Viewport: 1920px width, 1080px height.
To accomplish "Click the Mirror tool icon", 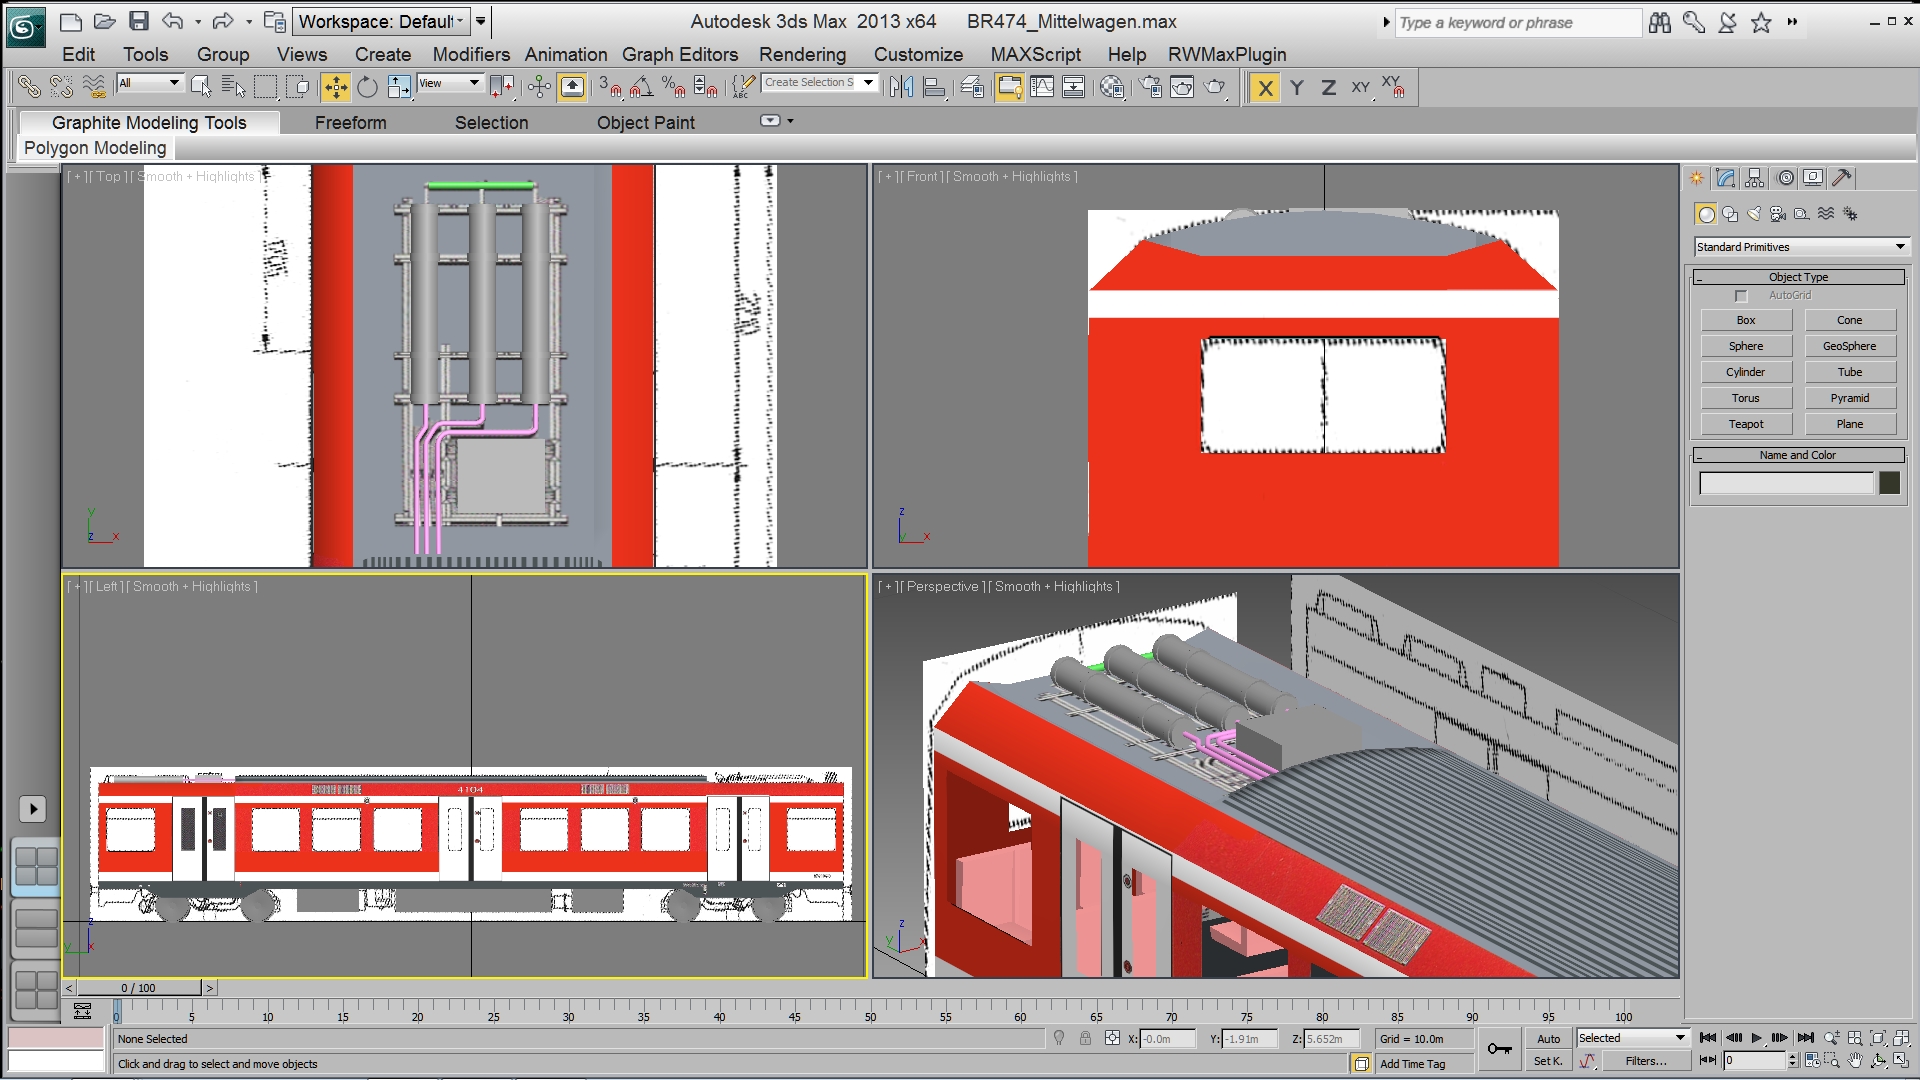I will [901, 88].
